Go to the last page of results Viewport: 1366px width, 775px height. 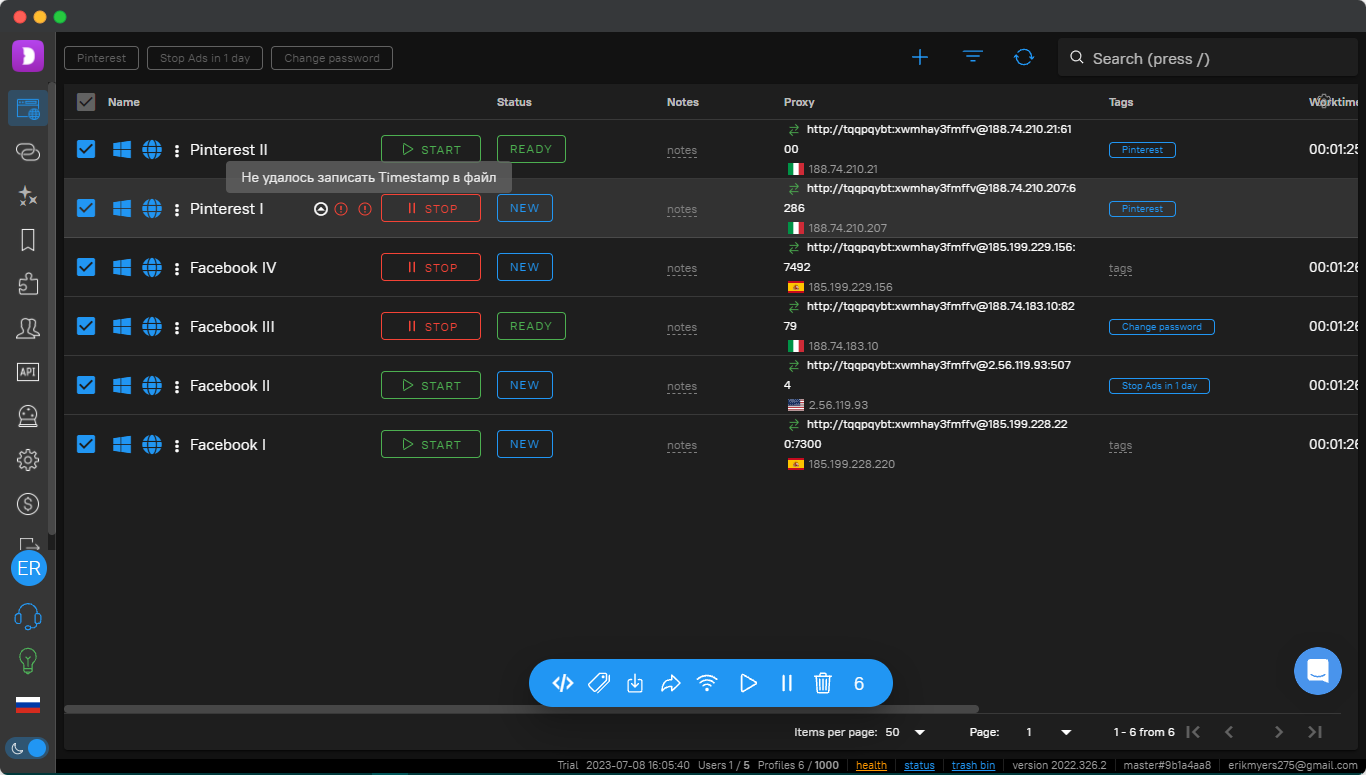pos(1315,732)
